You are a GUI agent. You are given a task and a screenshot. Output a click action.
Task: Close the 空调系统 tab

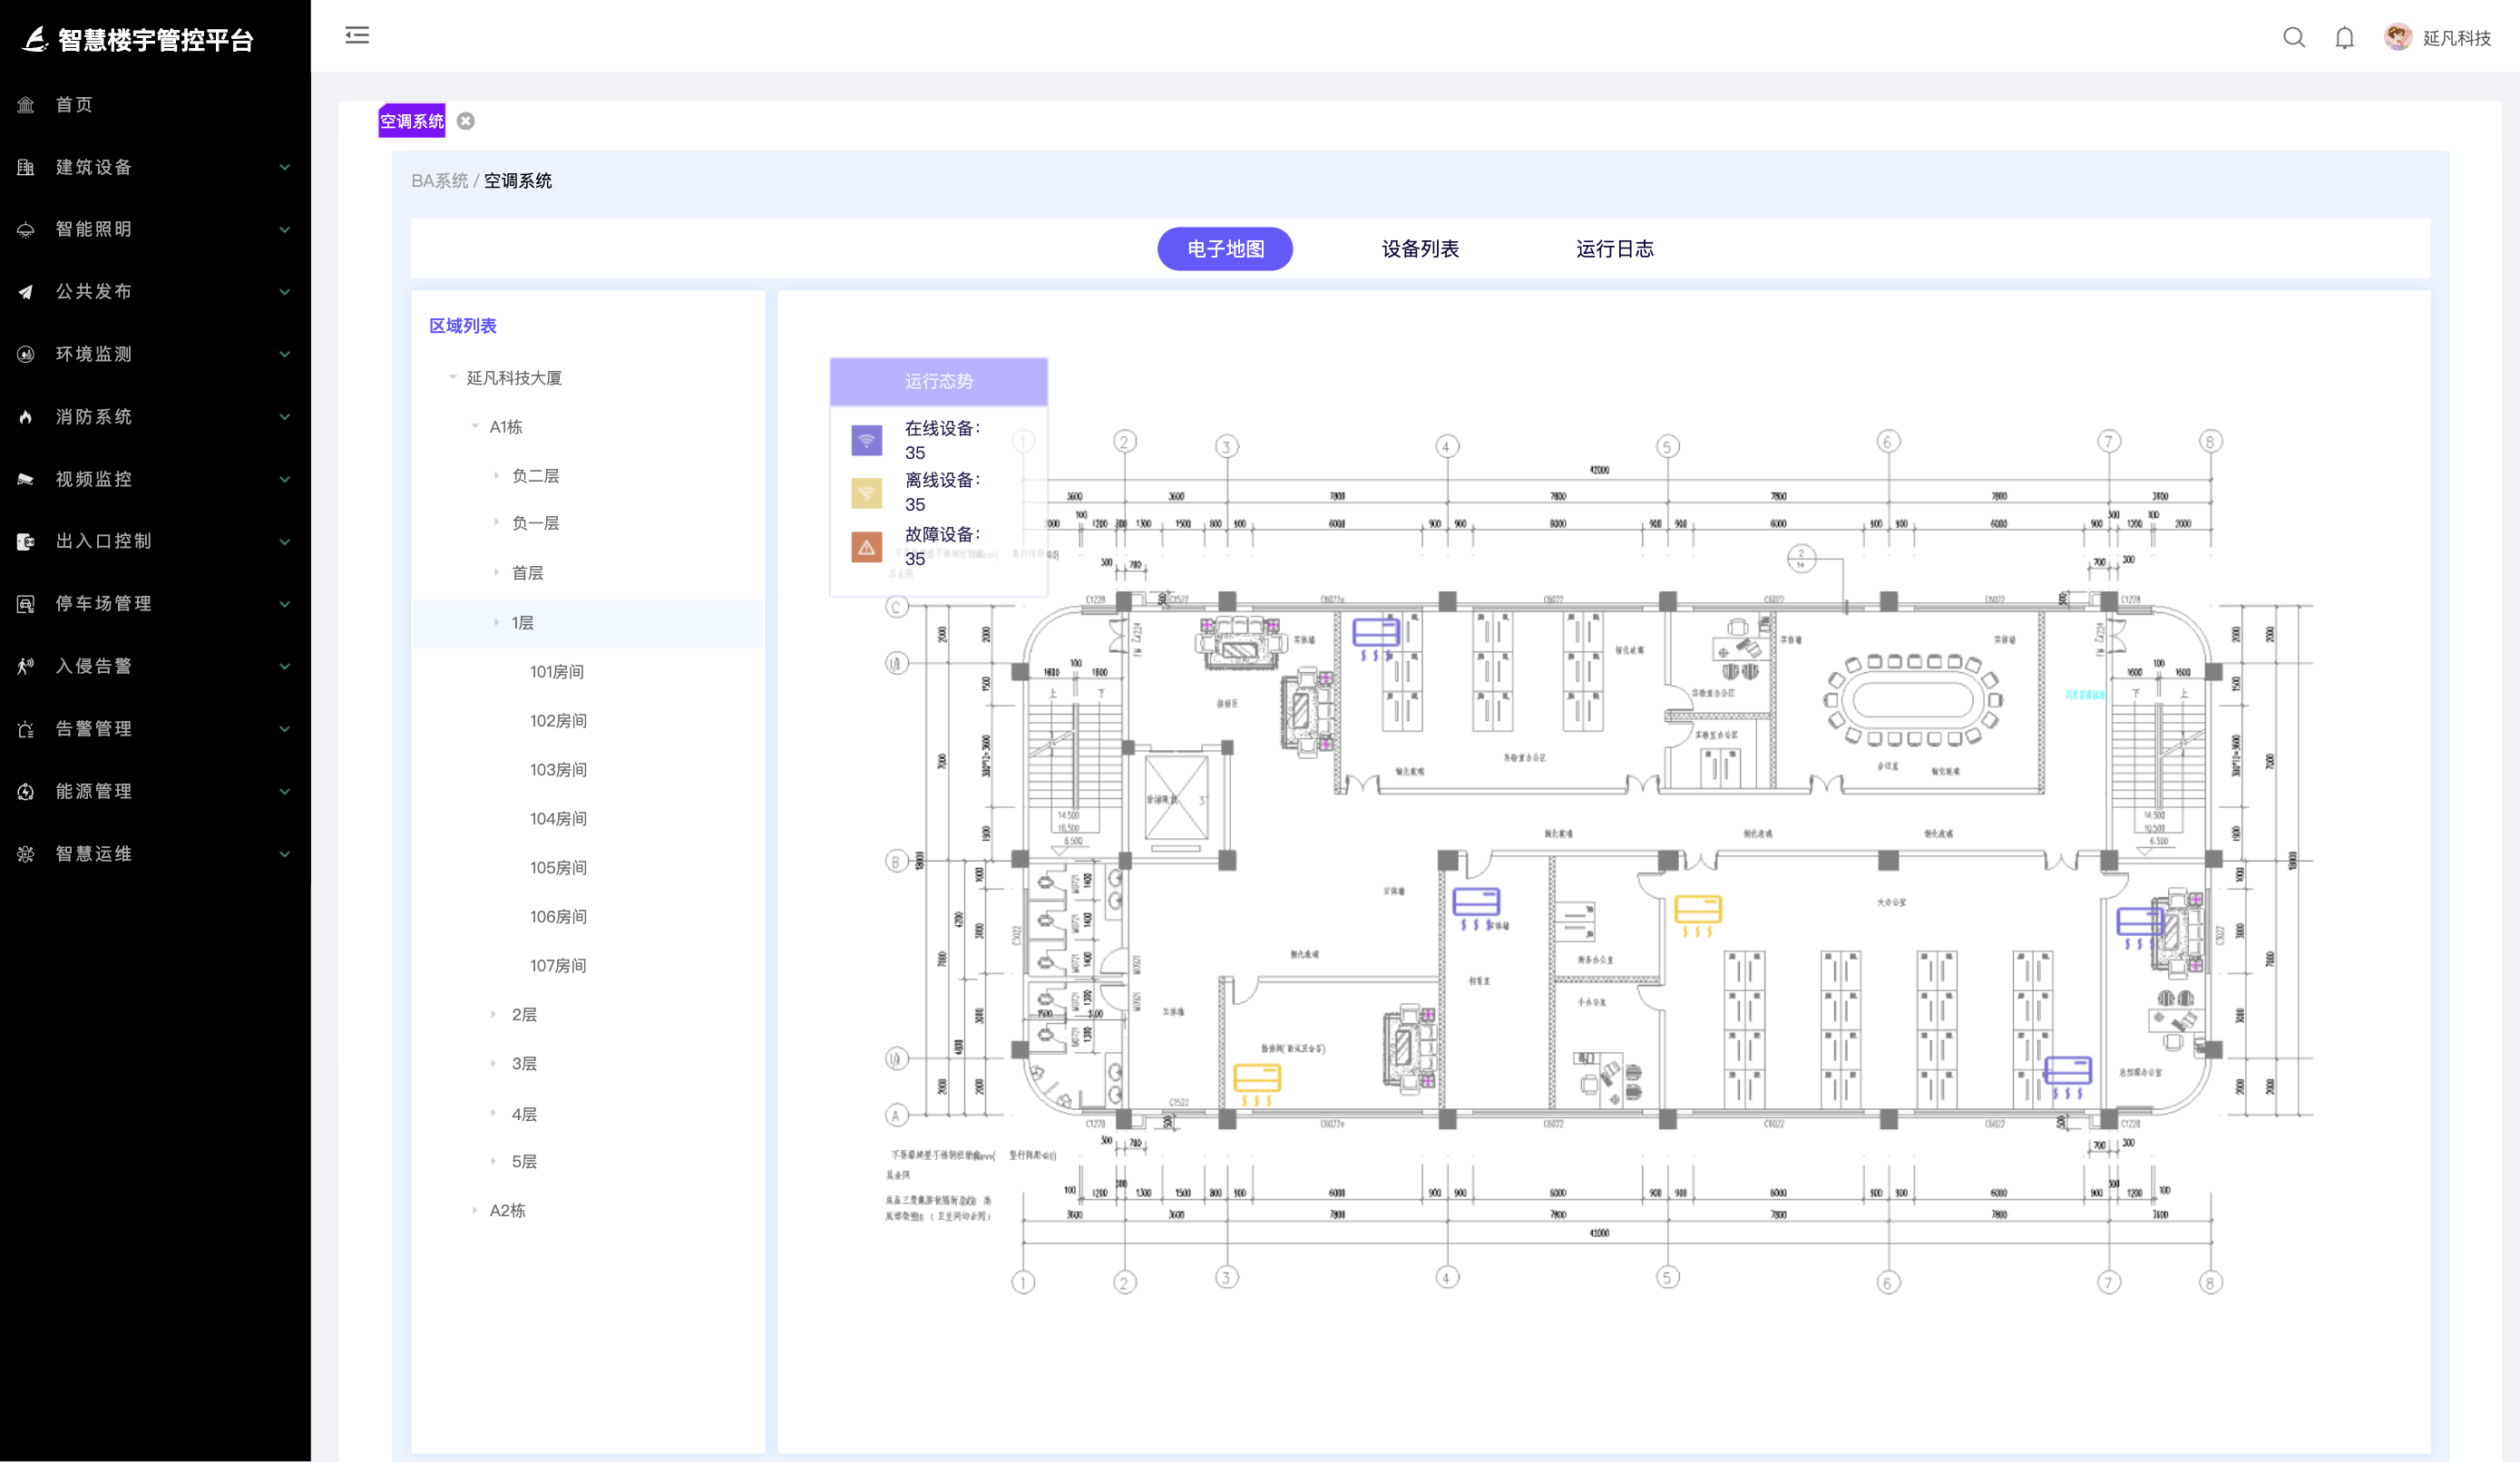[466, 121]
